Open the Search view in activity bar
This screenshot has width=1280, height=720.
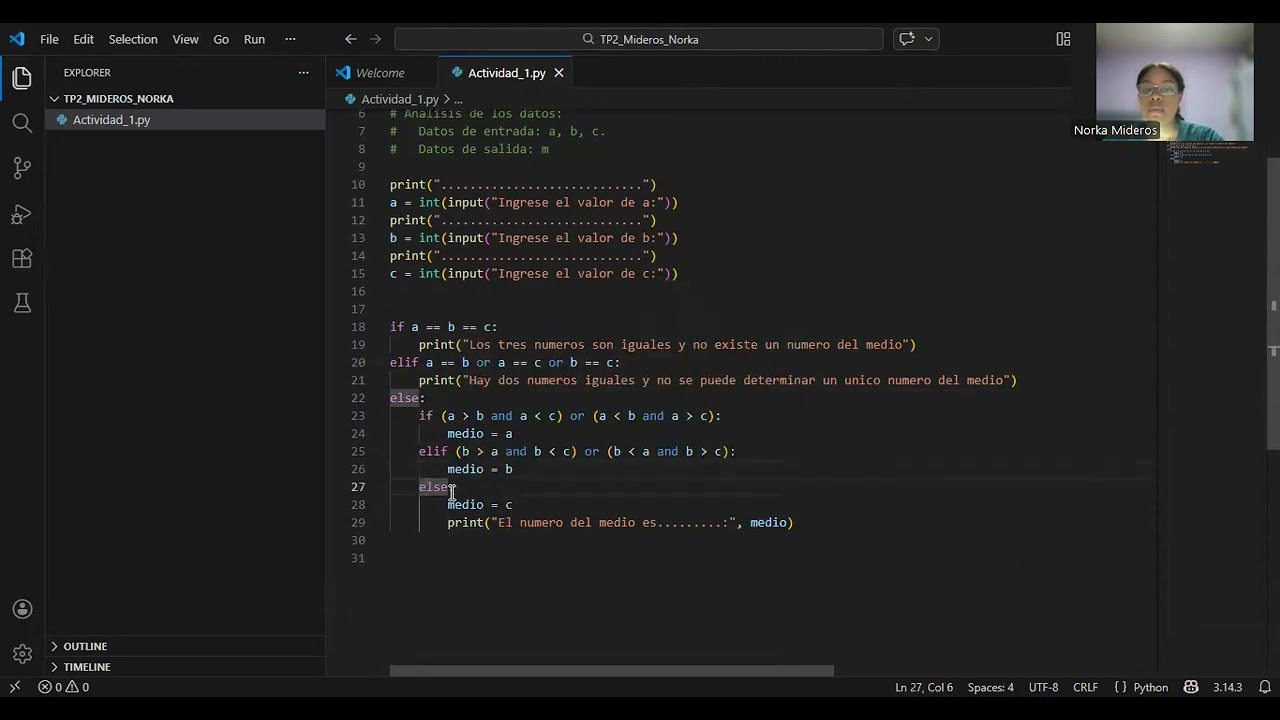[22, 123]
